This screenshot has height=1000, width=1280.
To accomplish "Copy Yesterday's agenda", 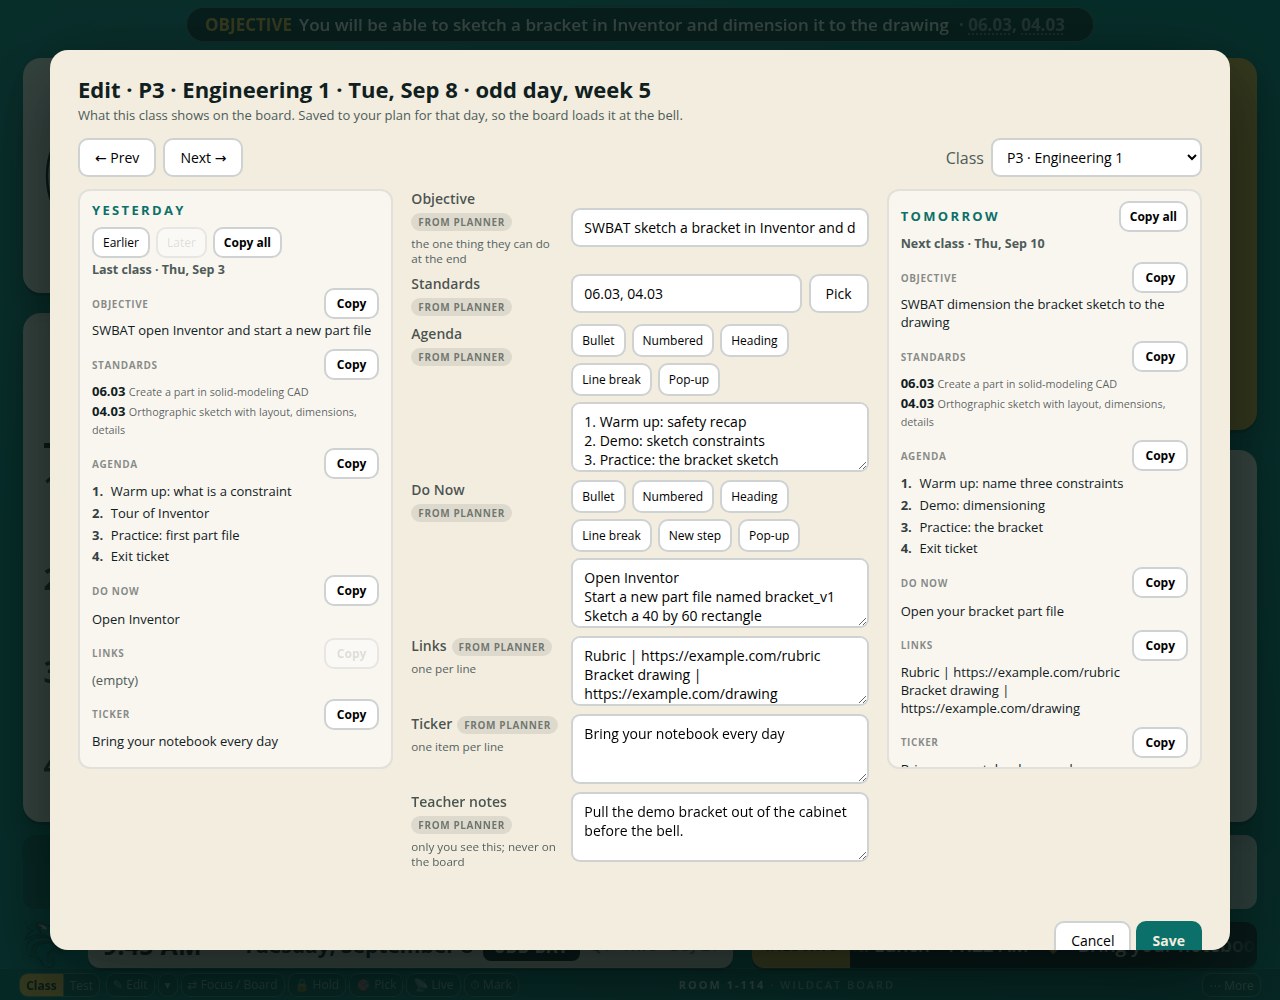I will click(351, 464).
